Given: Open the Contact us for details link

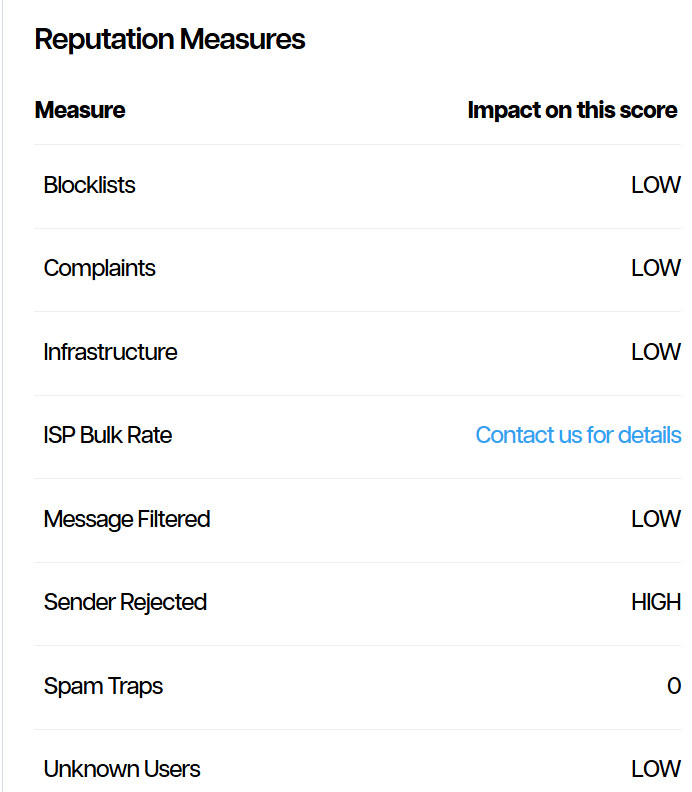Looking at the screenshot, I should pyautogui.click(x=578, y=435).
